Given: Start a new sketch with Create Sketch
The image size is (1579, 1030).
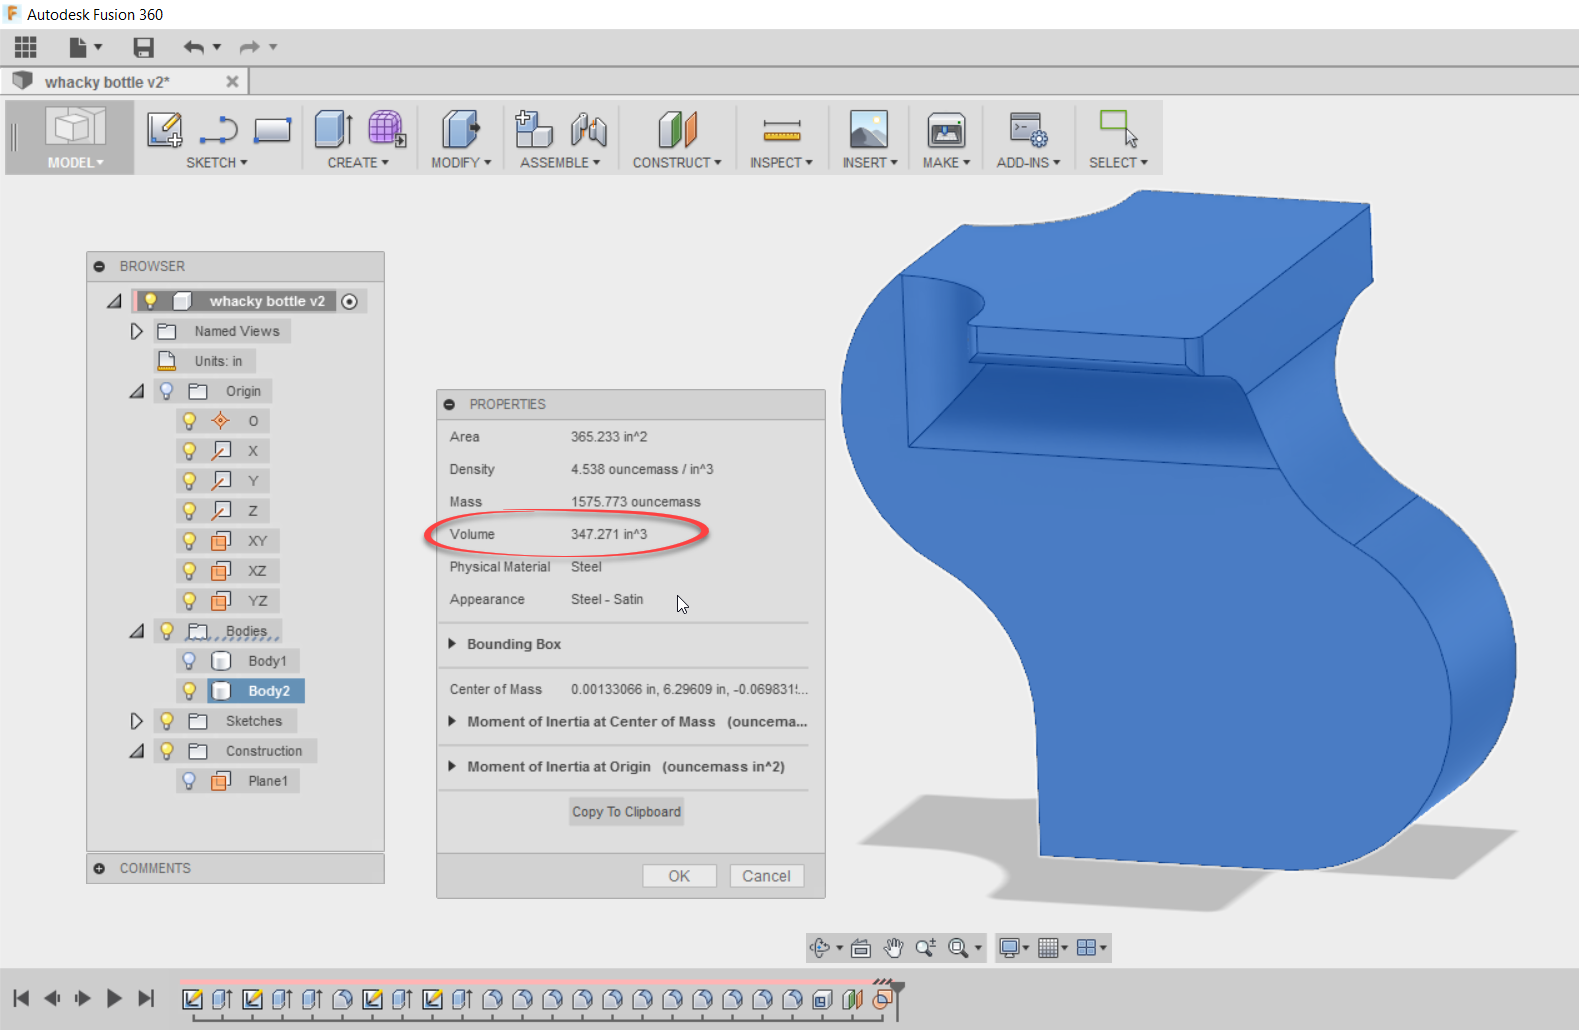Looking at the screenshot, I should 165,130.
